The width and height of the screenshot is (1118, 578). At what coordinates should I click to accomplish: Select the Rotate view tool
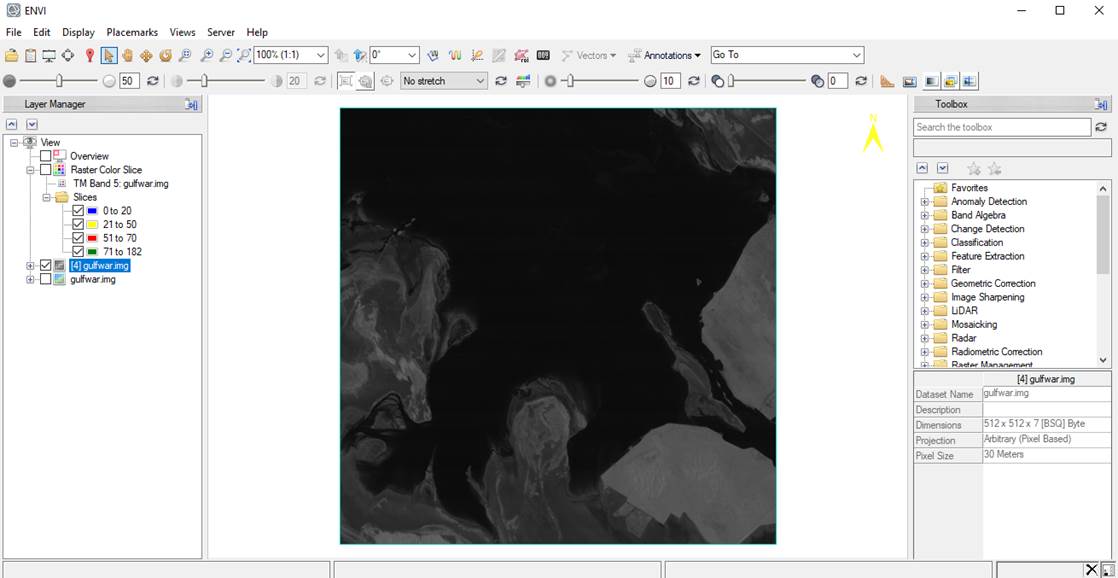[x=165, y=55]
